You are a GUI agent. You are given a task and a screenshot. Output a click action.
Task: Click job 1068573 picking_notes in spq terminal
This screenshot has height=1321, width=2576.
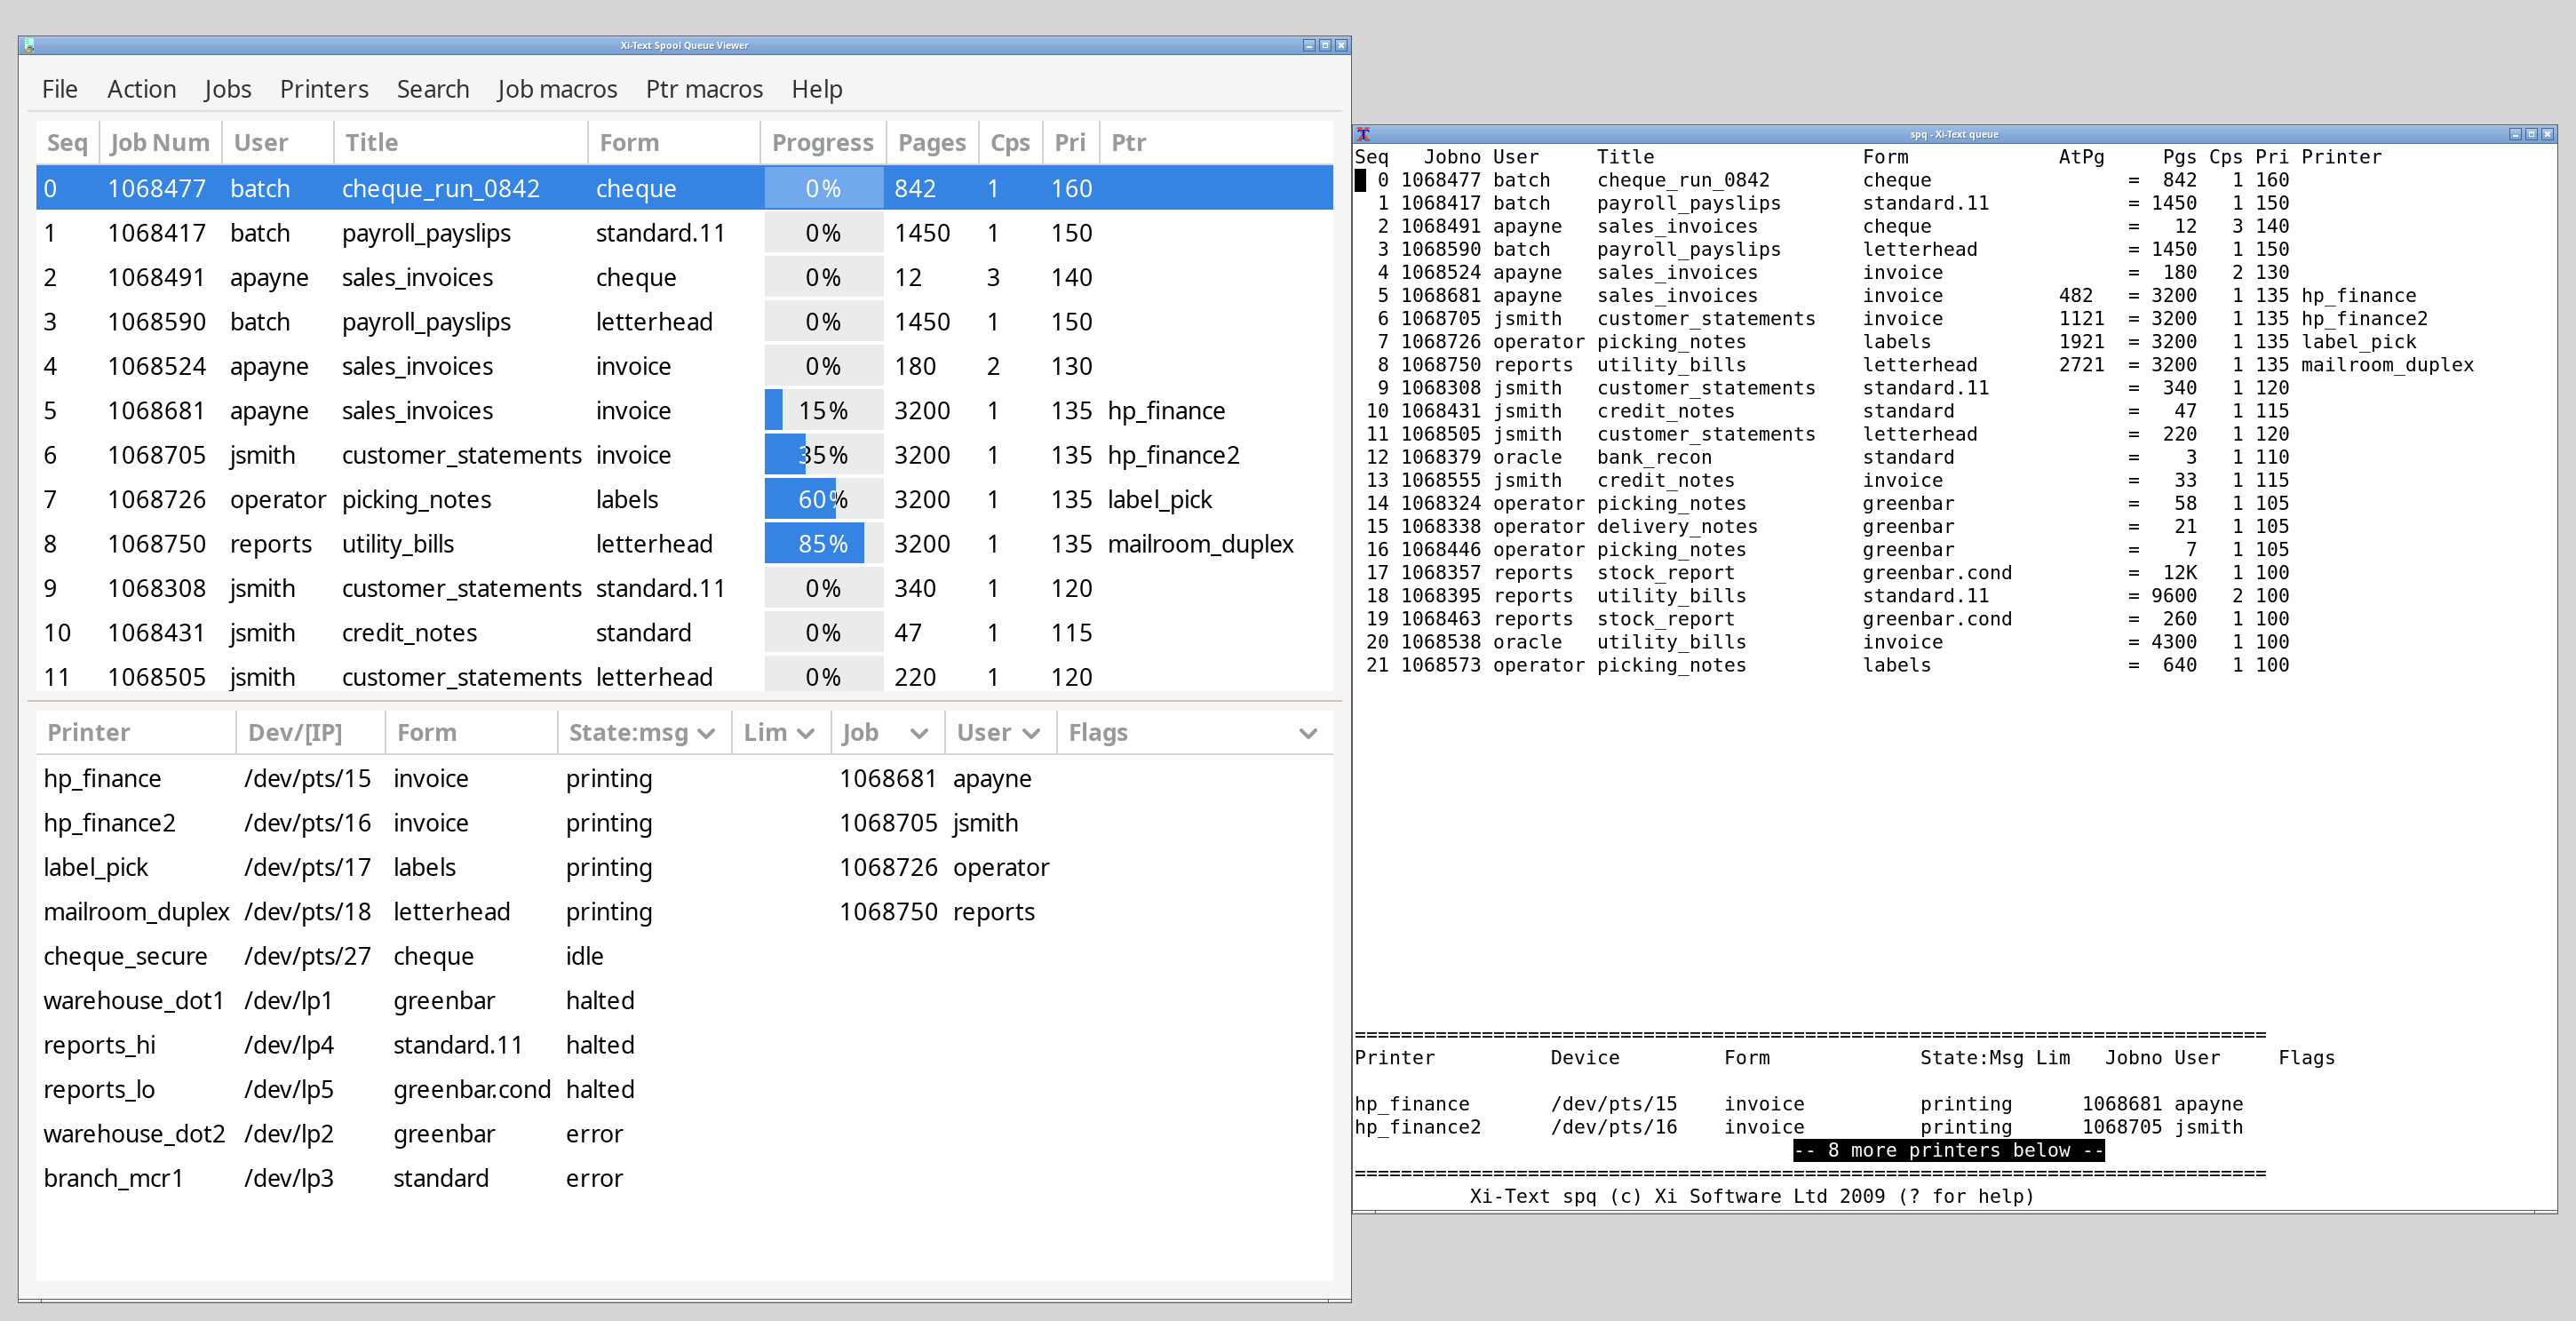(x=1827, y=665)
